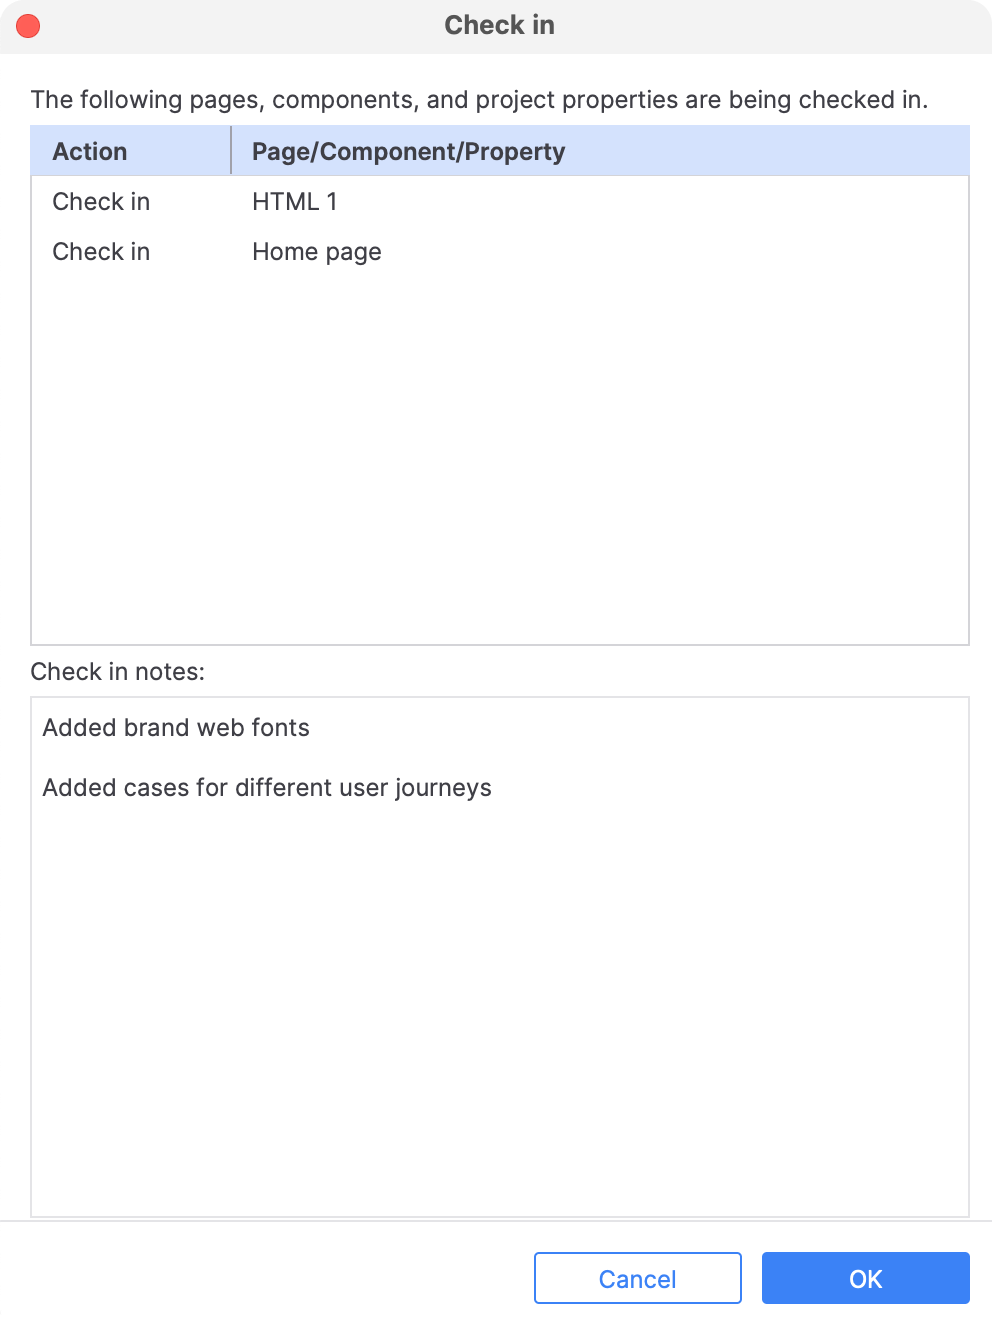Cancel the check in dialog
992x1332 pixels.
click(637, 1278)
